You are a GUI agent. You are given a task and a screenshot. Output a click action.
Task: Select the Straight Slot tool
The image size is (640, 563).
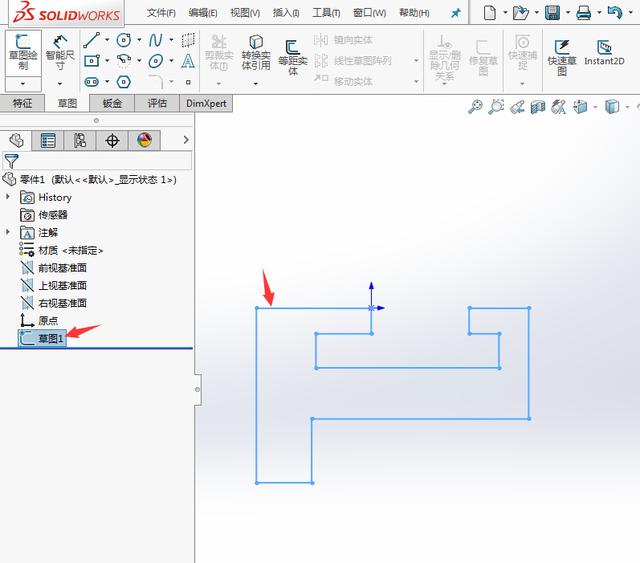(x=91, y=82)
